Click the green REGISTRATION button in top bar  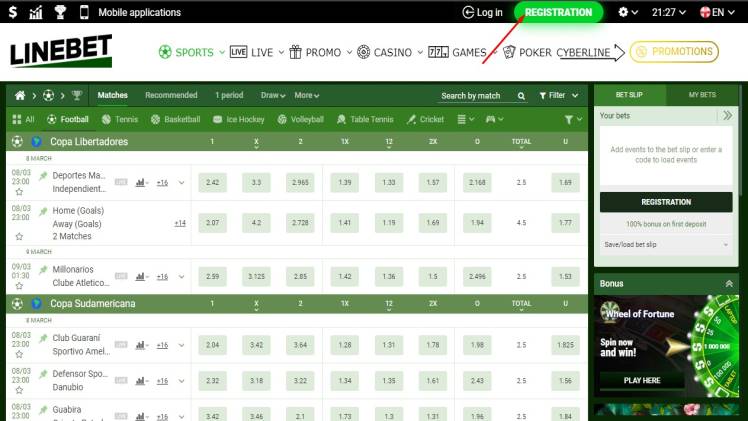tap(558, 12)
